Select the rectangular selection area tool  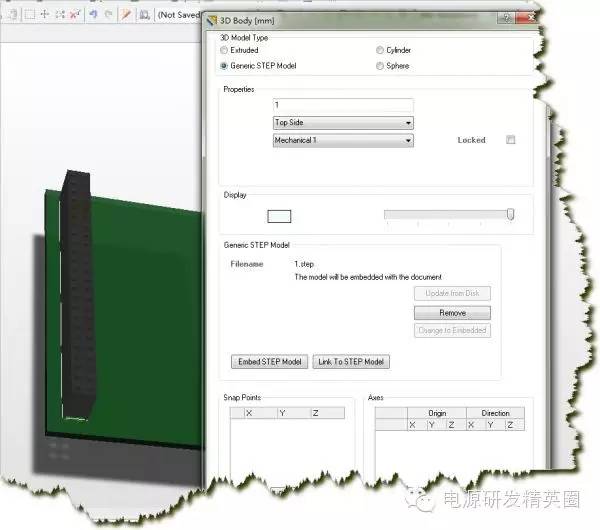pyautogui.click(x=29, y=15)
